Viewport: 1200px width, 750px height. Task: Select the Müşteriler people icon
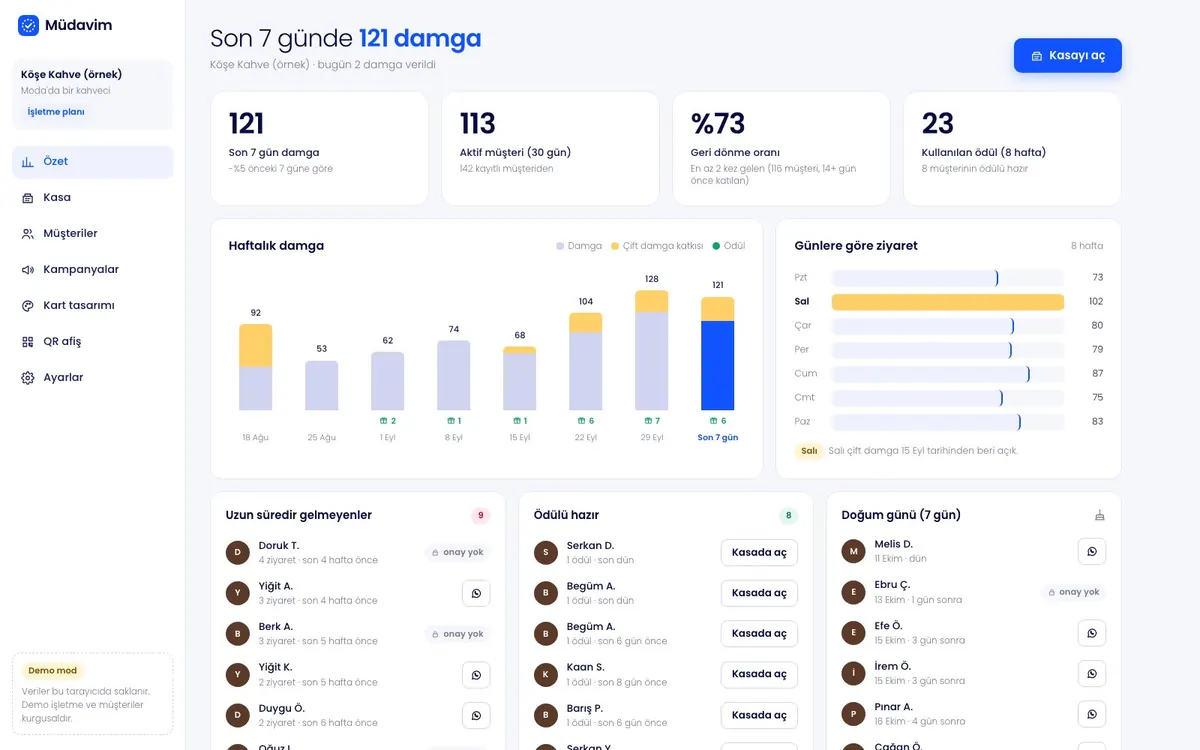(x=27, y=233)
